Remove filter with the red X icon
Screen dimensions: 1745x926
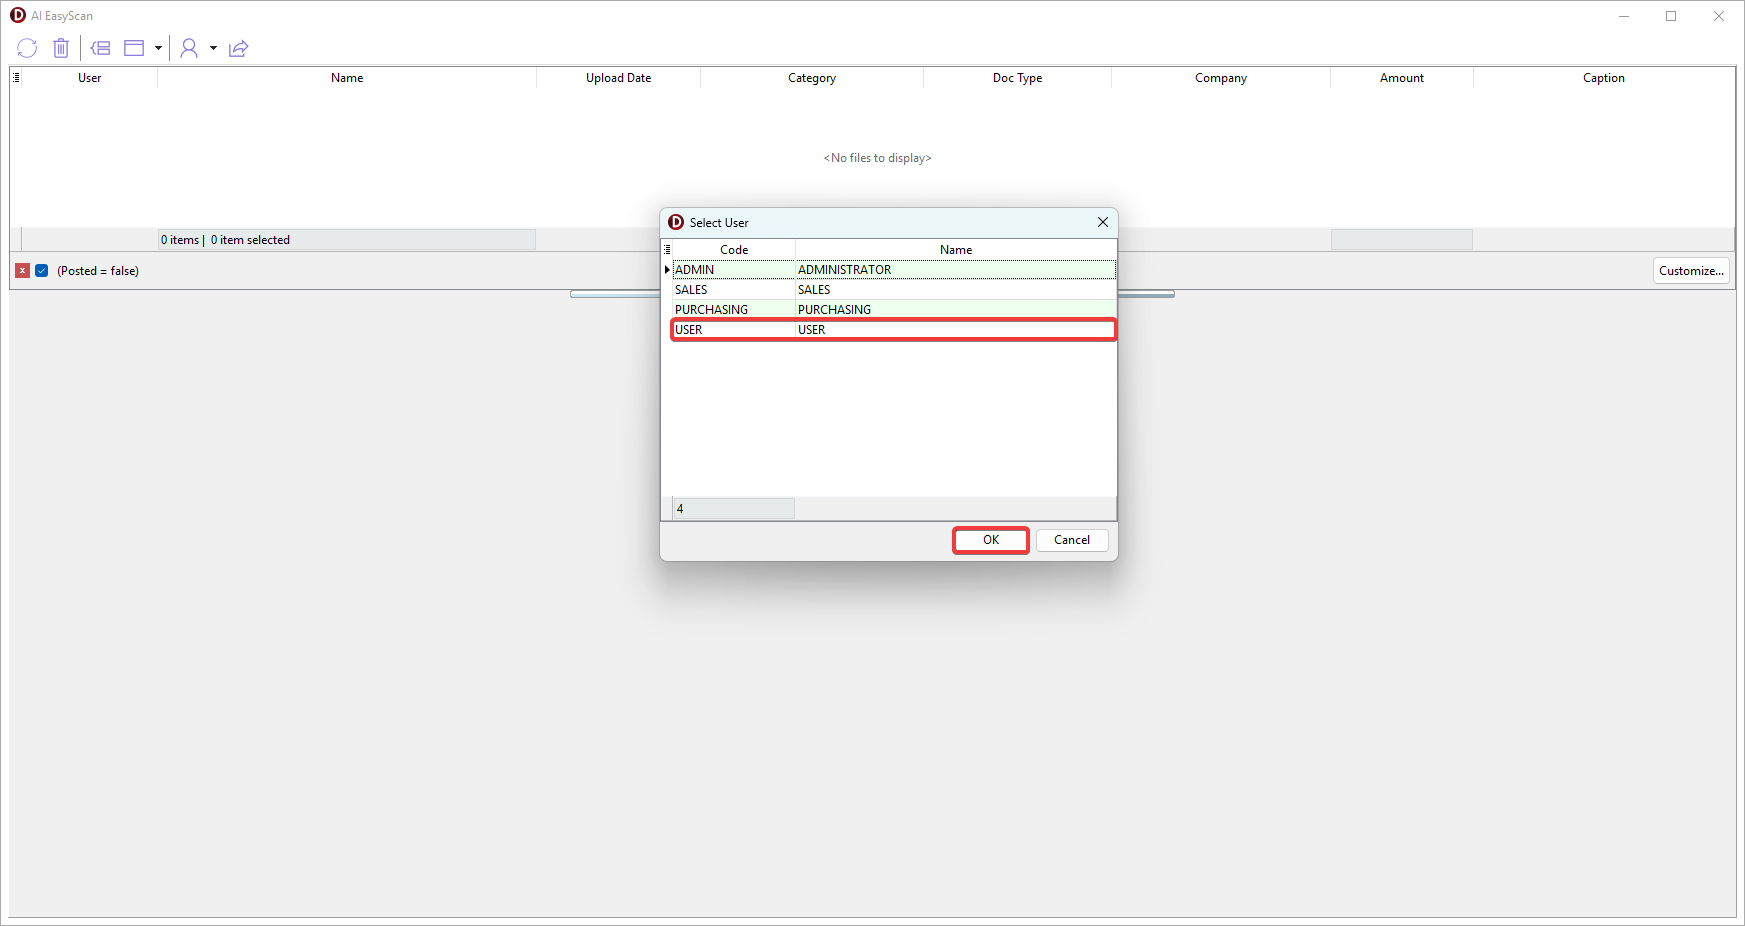(x=22, y=271)
